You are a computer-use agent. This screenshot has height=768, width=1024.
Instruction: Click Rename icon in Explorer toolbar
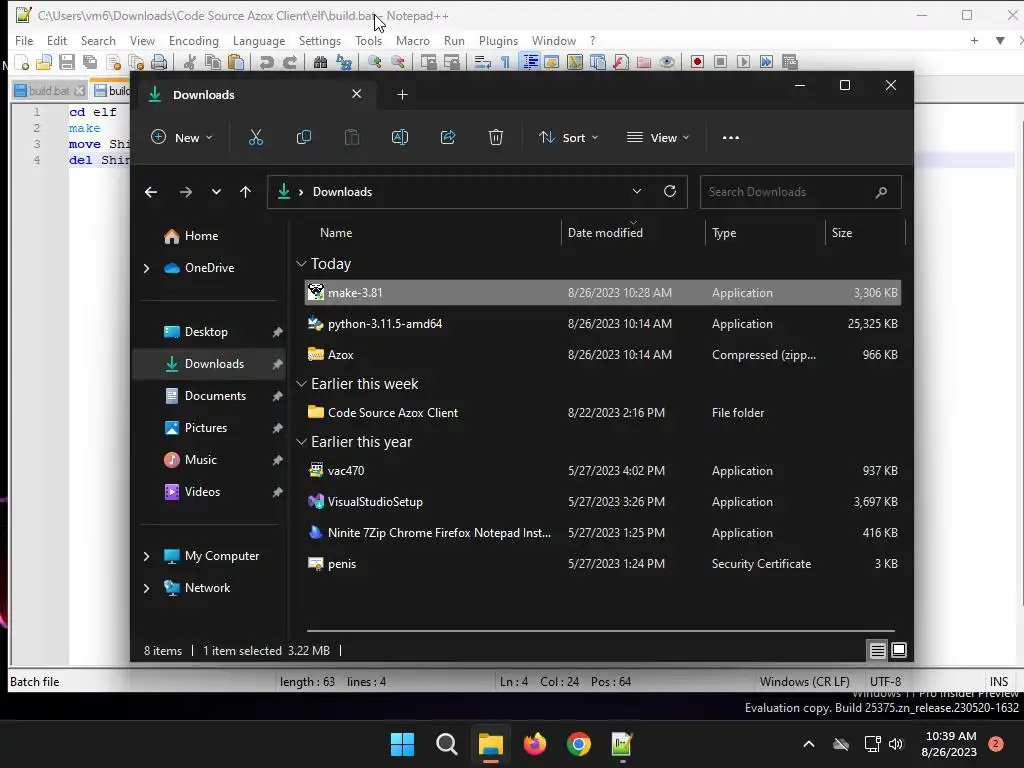point(400,138)
